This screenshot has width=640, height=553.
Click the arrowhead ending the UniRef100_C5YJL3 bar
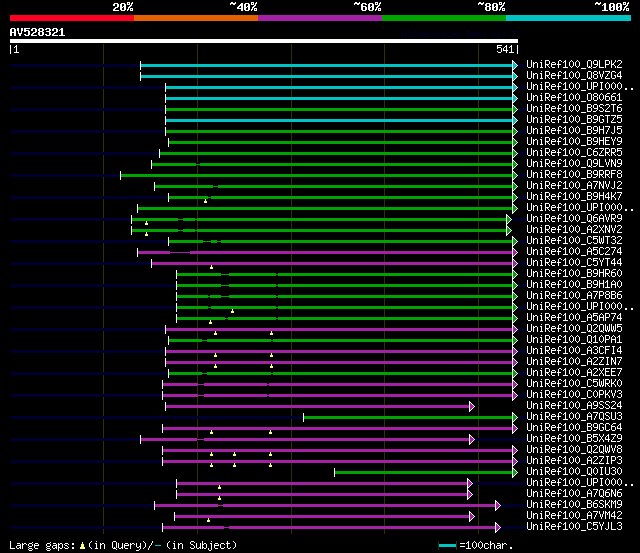498,527
